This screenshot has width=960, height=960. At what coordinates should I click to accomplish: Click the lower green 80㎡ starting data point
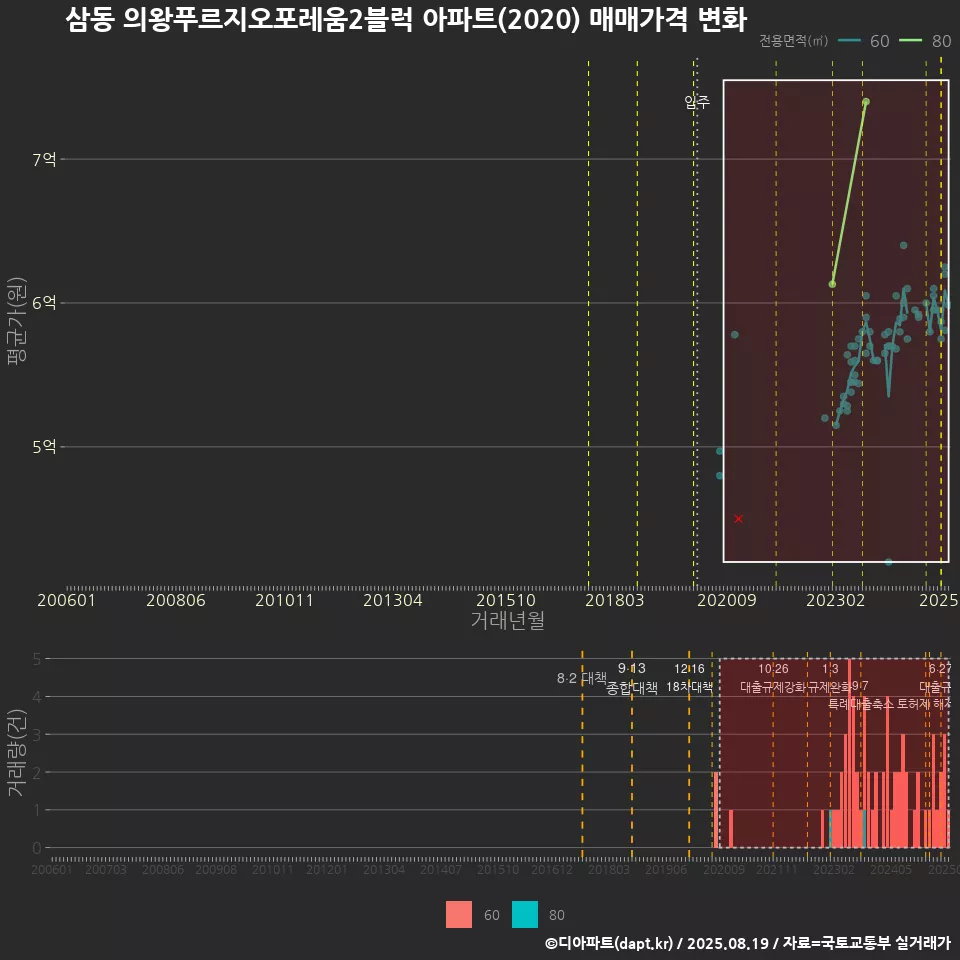tap(832, 284)
